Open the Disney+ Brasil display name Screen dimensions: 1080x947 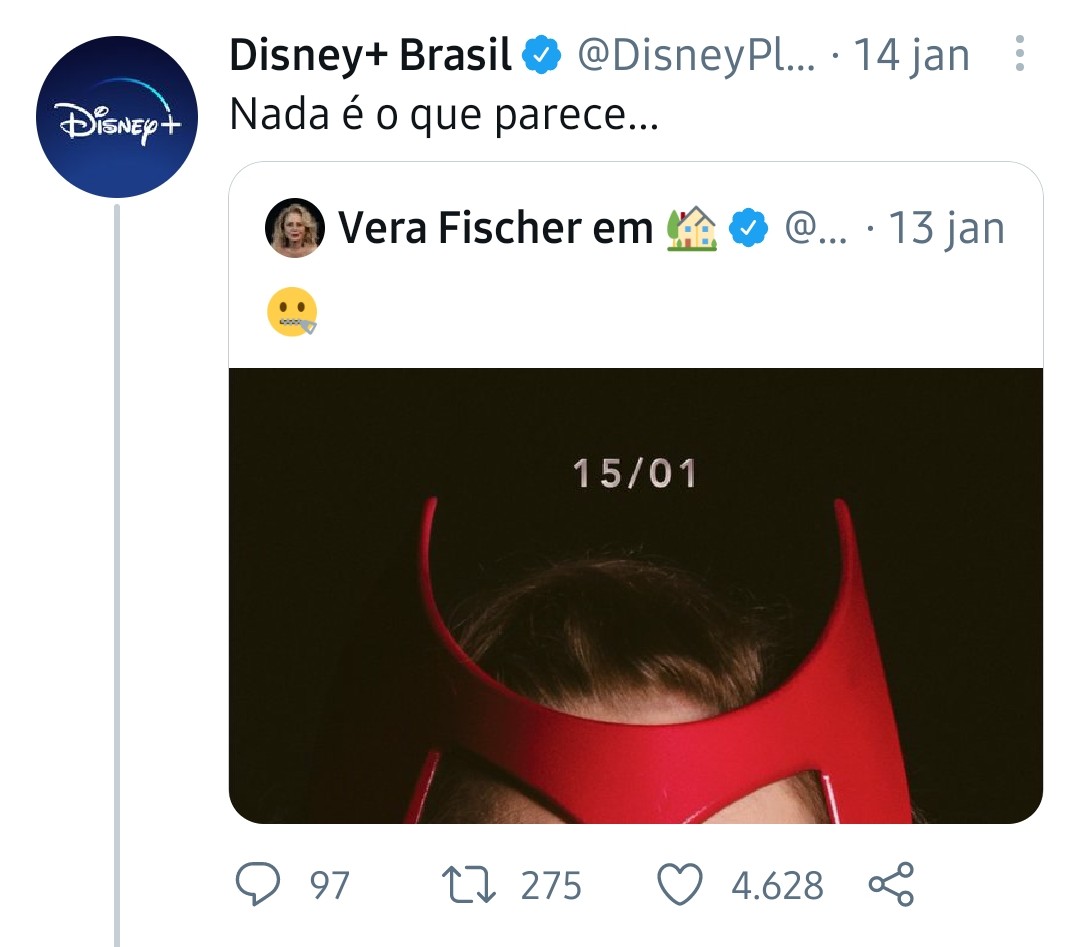point(371,55)
